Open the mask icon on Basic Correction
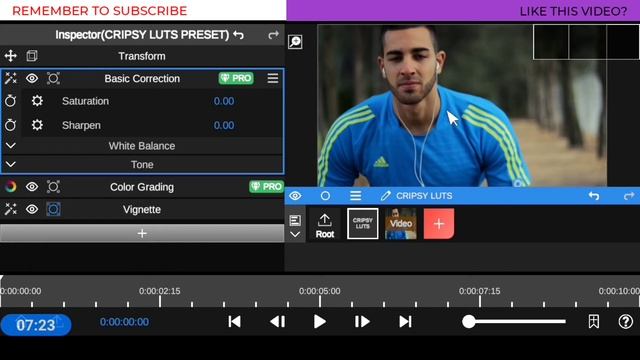Viewport: 640px width, 360px height. tap(53, 78)
